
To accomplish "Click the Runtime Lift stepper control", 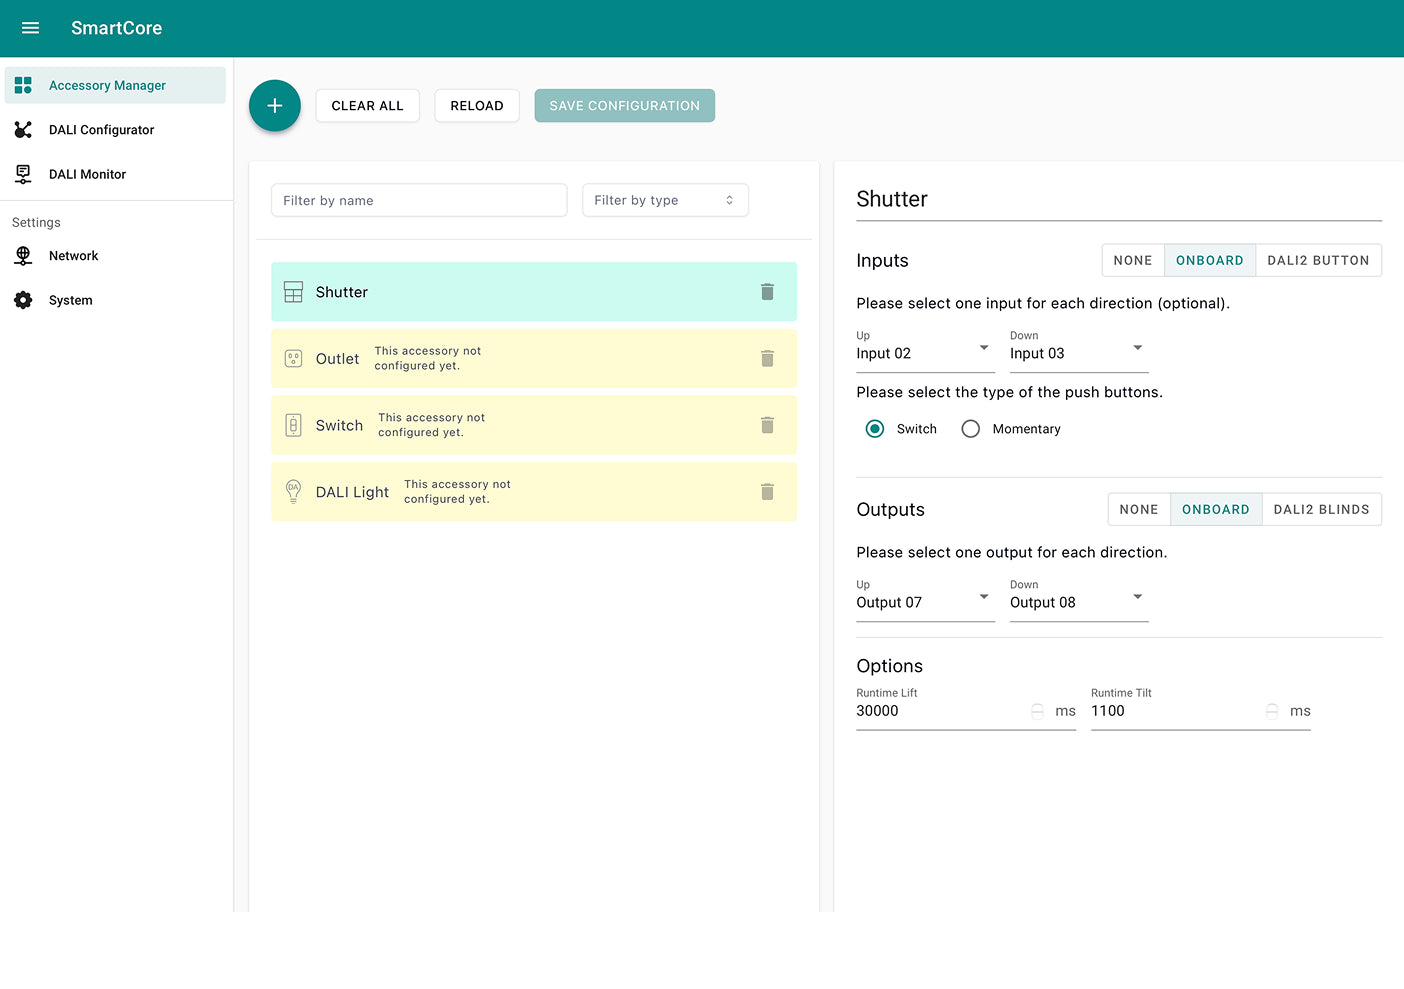I will (x=1038, y=711).
